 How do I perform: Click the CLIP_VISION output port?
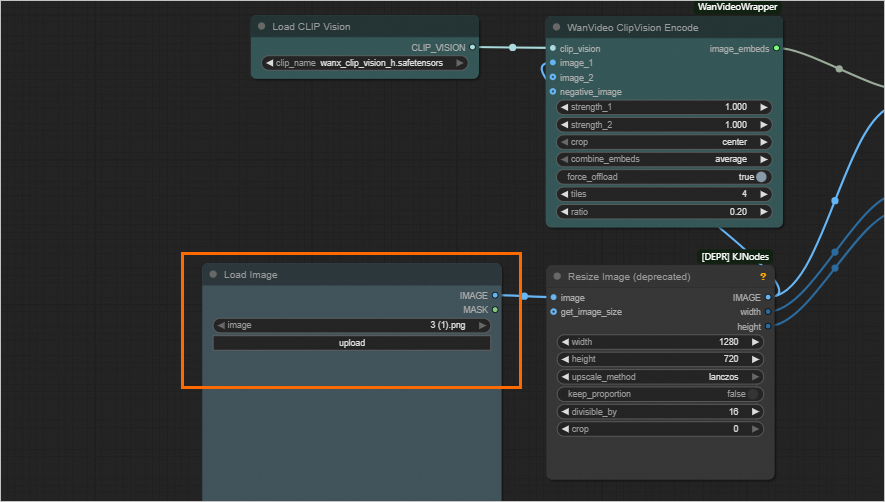tap(473, 47)
